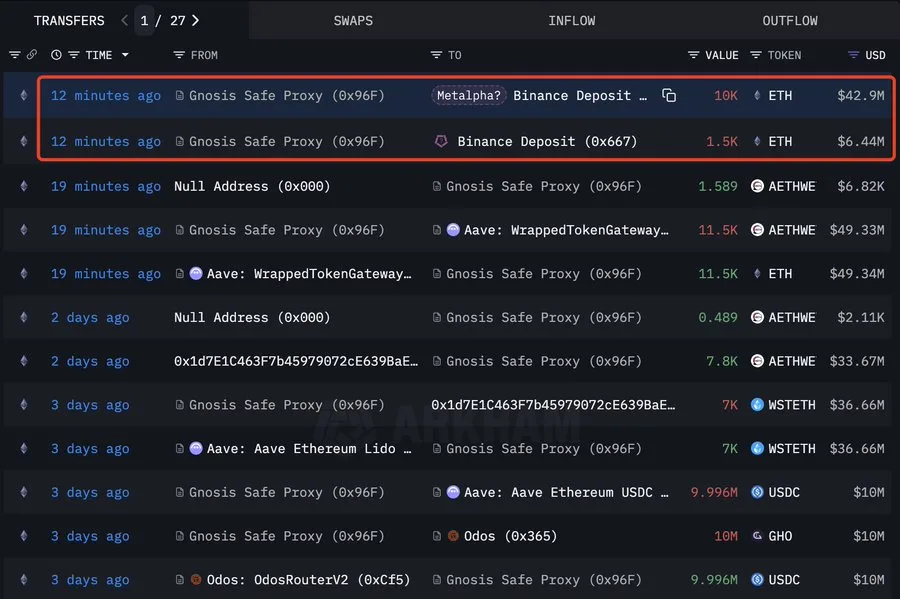900x599 pixels.
Task: Click Null Address (0x000) sending 0.489 AETHWE
Action: click(x=252, y=317)
